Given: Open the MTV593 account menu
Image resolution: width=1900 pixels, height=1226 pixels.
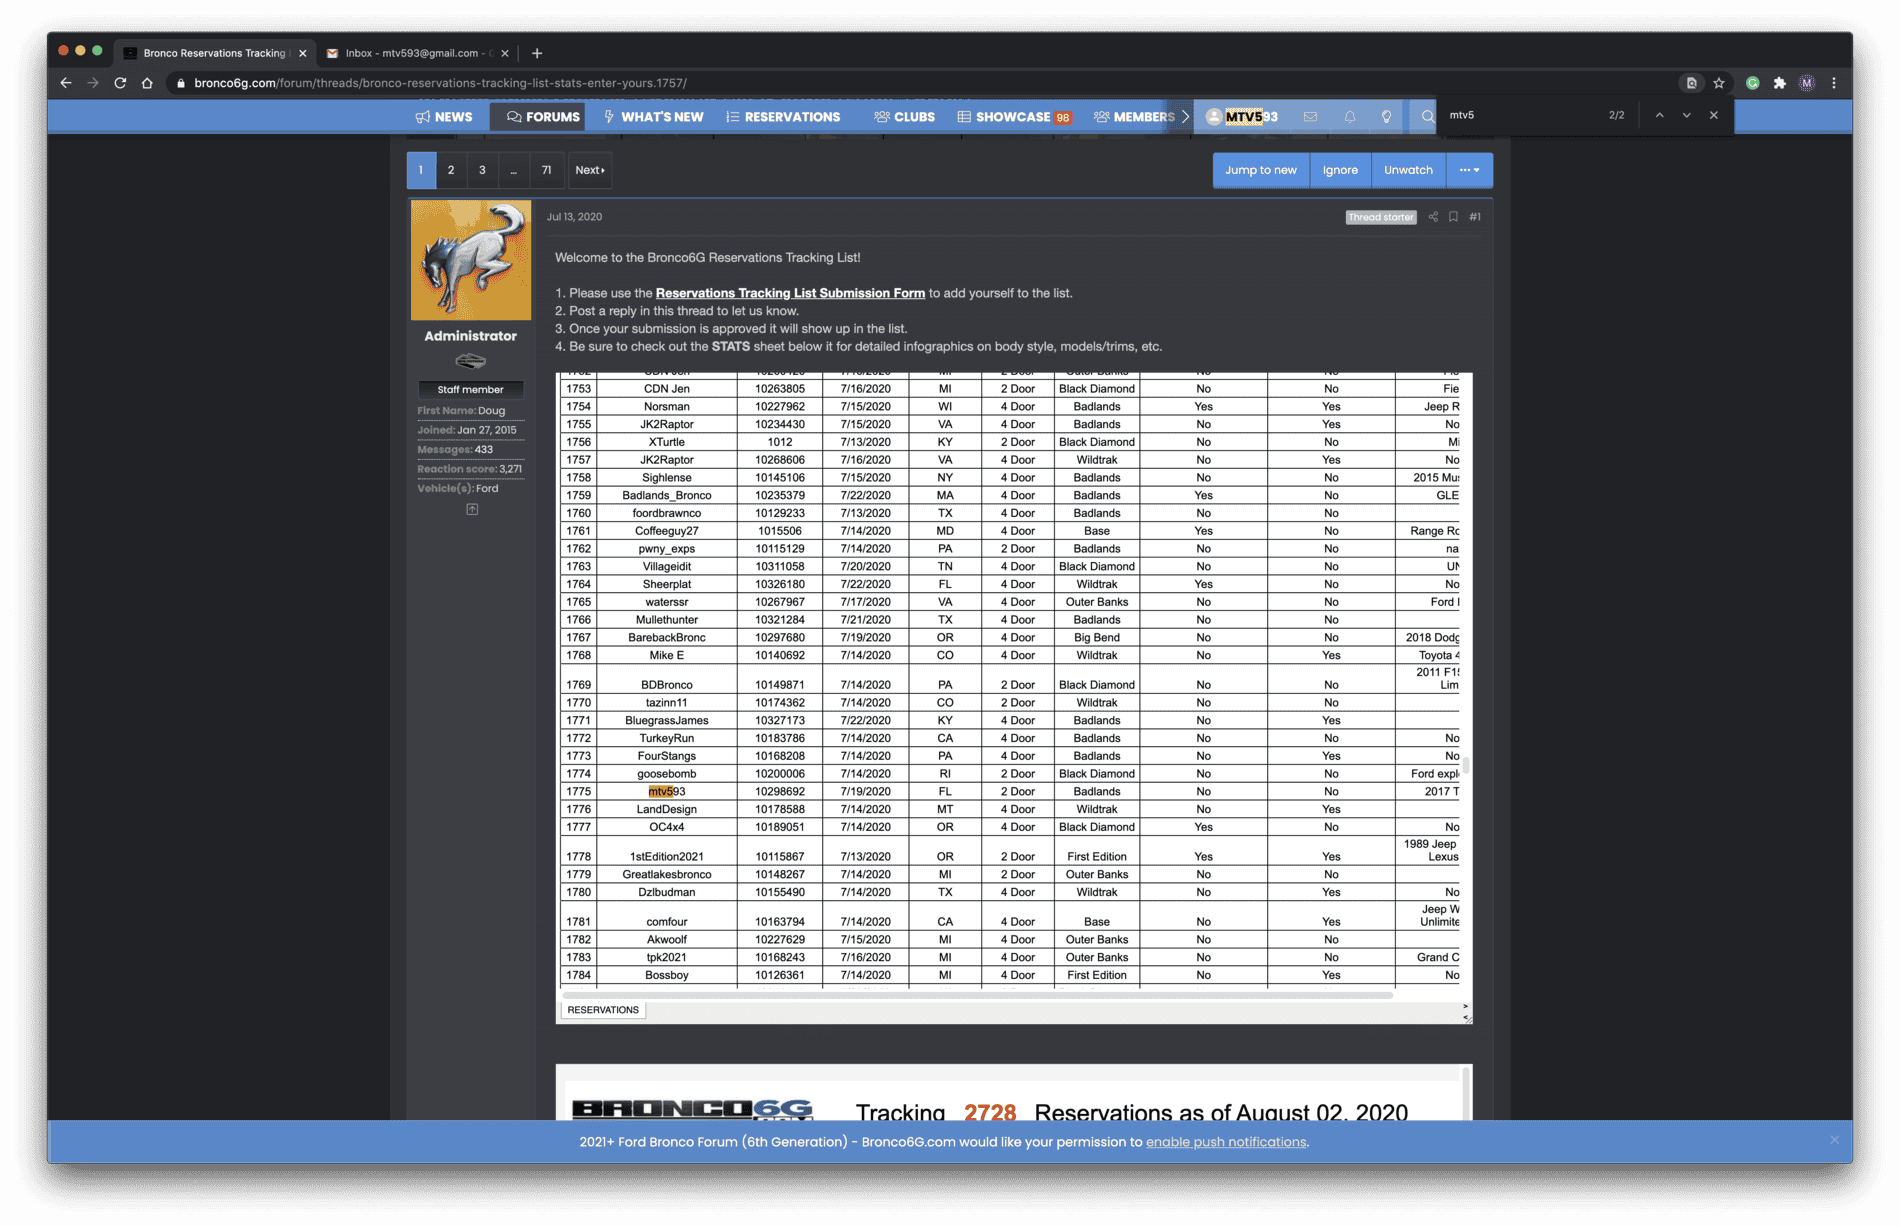Looking at the screenshot, I should click(x=1242, y=117).
